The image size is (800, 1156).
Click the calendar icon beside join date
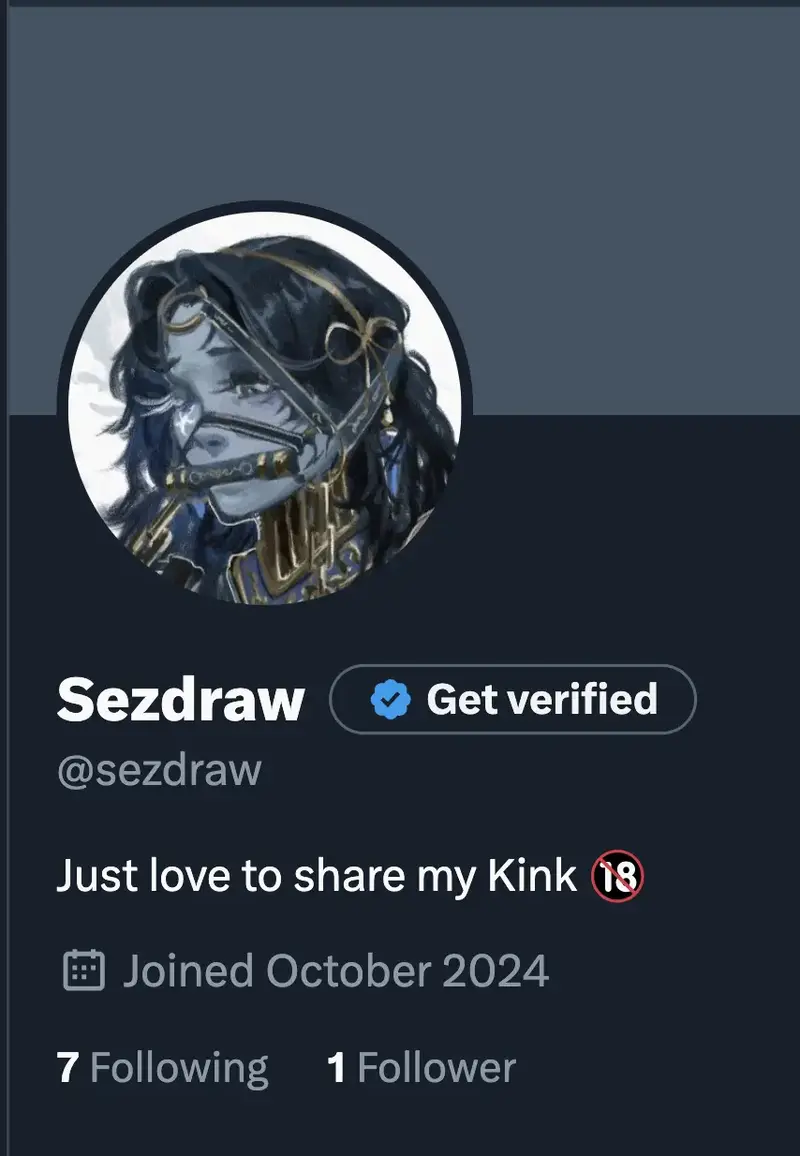84,971
